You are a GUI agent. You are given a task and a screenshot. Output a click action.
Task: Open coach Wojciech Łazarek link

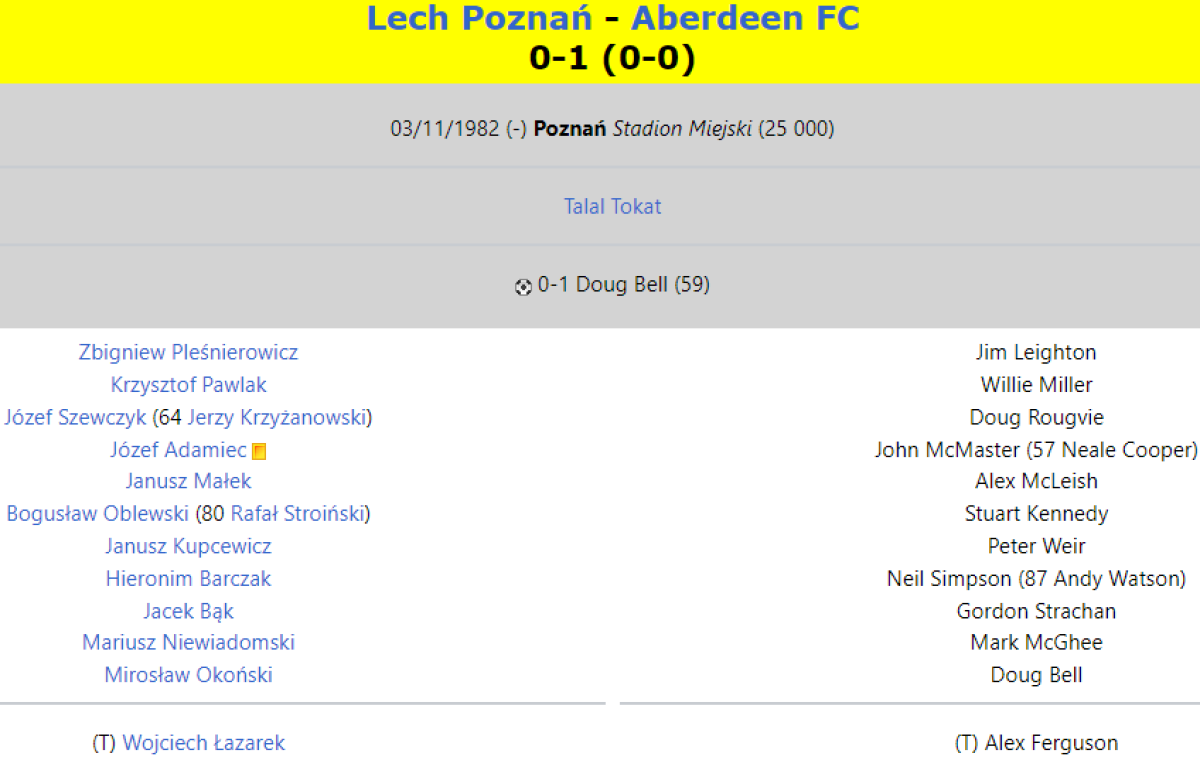pos(203,743)
